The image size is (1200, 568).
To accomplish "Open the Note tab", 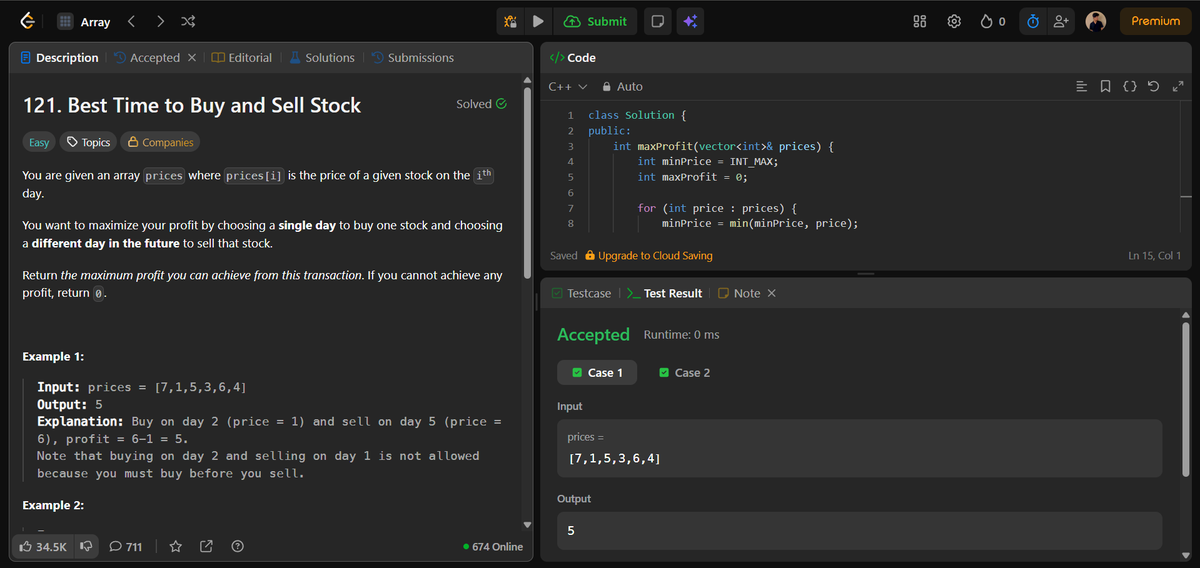I will [x=739, y=293].
